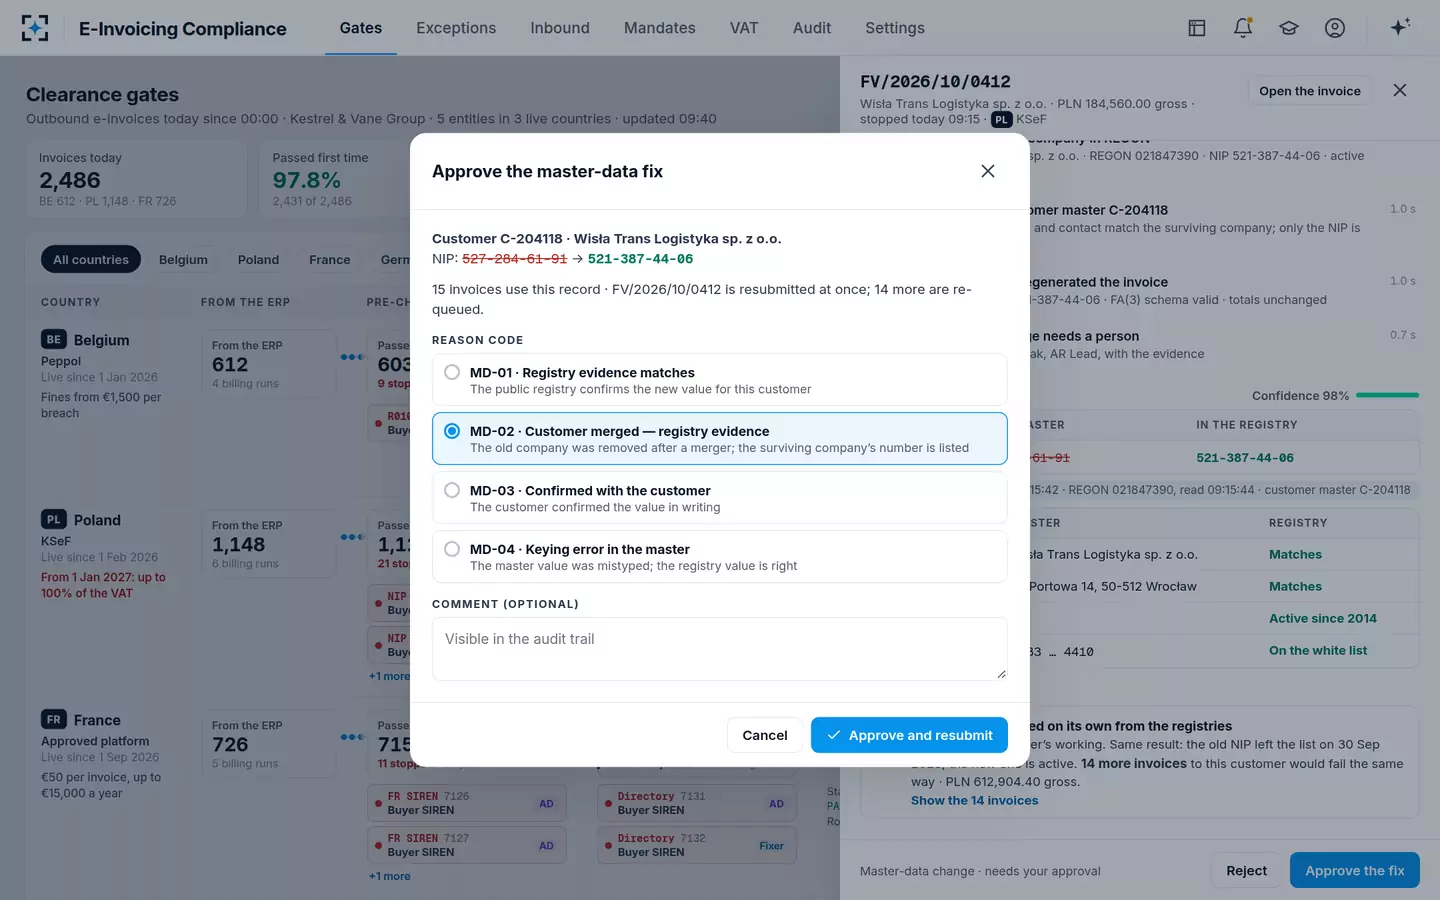Choose MD-03 Confirmed with the customer
This screenshot has width=1440, height=900.
pyautogui.click(x=719, y=498)
